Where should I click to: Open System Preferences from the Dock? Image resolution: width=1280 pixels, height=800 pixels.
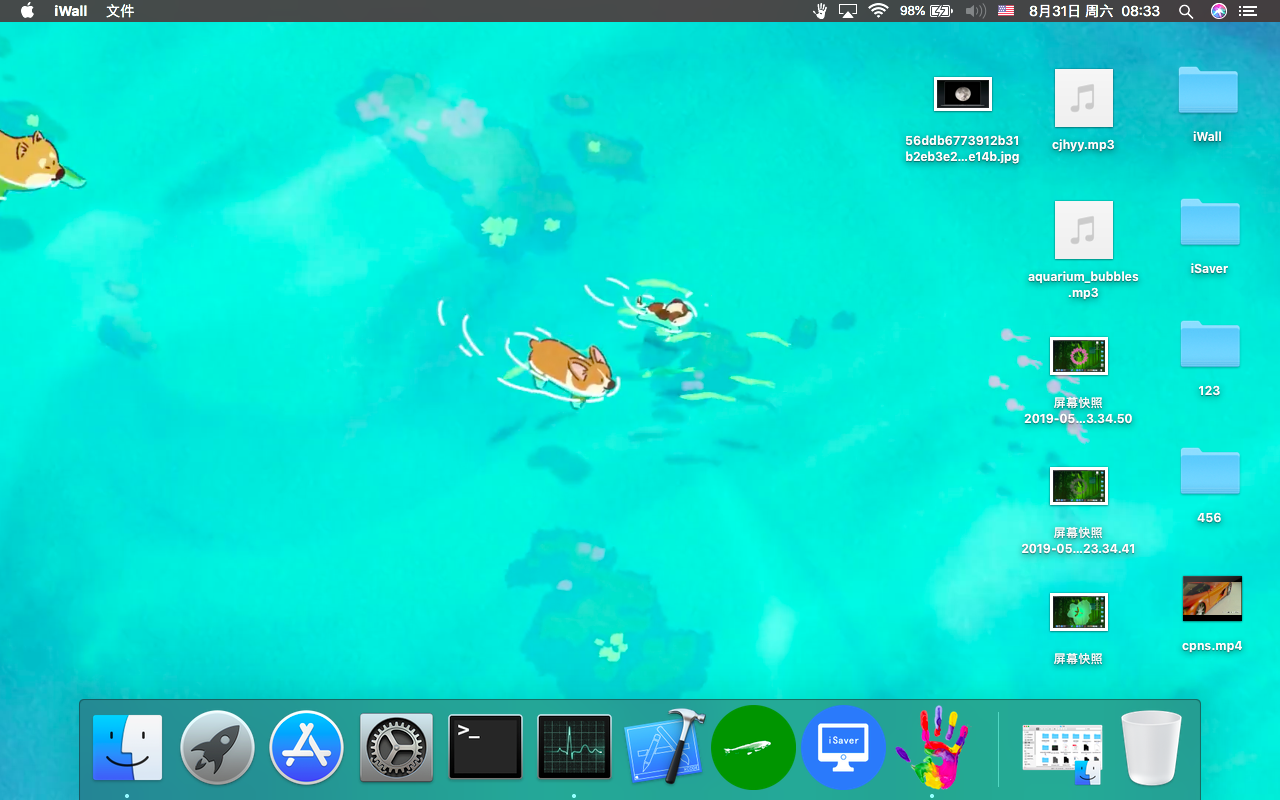[x=396, y=747]
